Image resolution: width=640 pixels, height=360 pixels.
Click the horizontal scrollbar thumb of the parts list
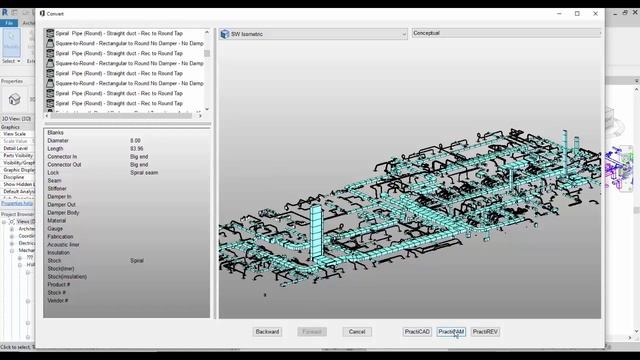click(121, 116)
